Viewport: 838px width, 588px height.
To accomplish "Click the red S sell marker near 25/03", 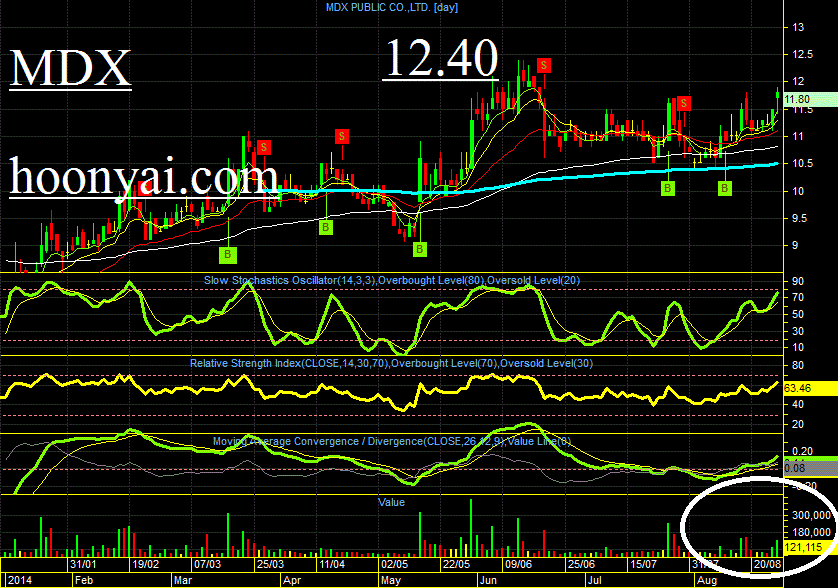I will tap(263, 147).
